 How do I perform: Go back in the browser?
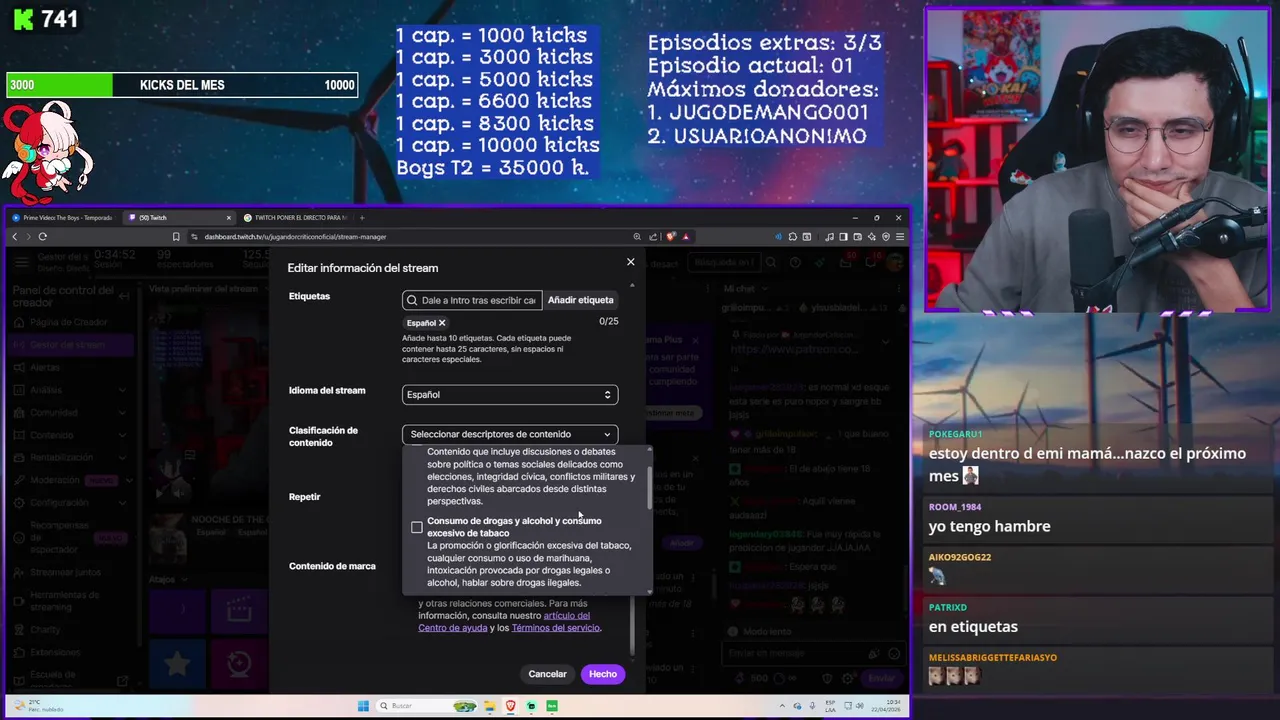click(x=14, y=237)
